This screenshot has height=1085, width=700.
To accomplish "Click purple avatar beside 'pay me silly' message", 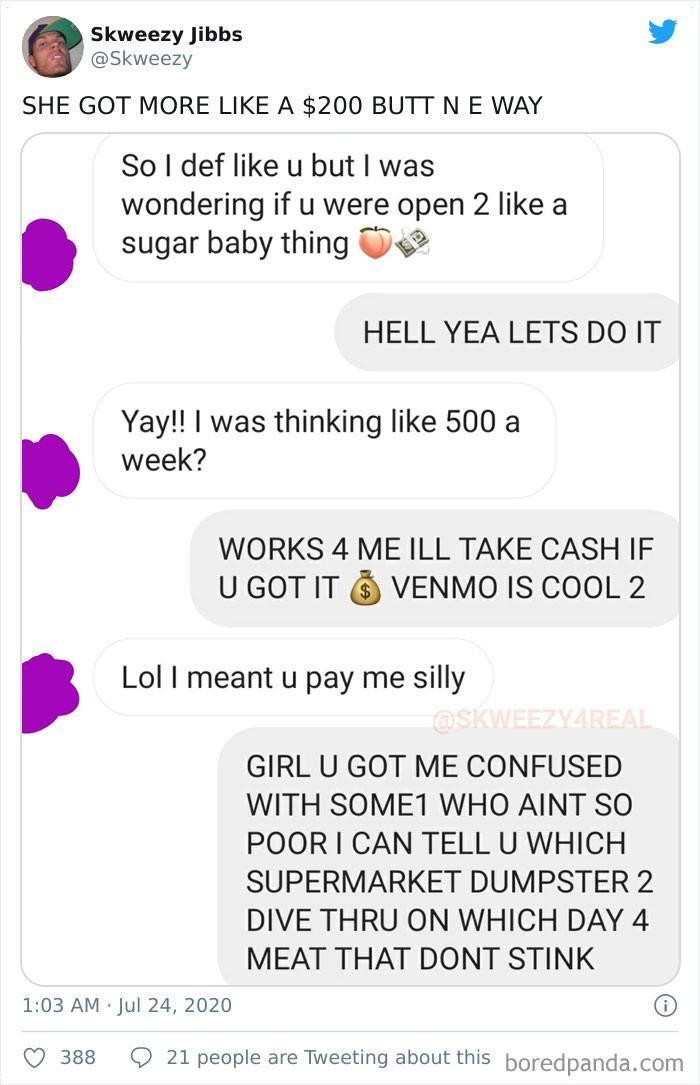I will pyautogui.click(x=50, y=693).
